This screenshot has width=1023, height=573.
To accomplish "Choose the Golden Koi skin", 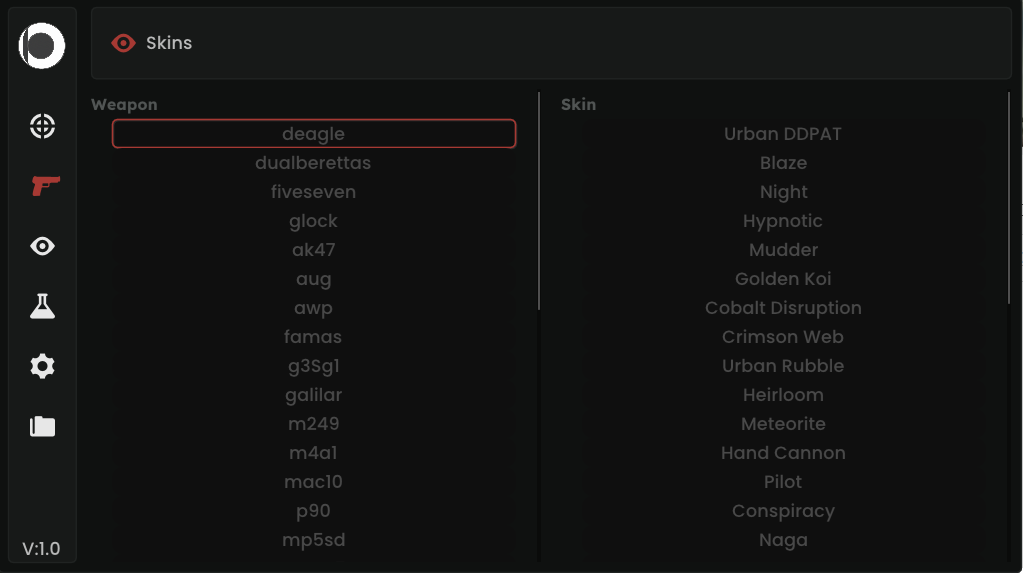I will tap(783, 279).
